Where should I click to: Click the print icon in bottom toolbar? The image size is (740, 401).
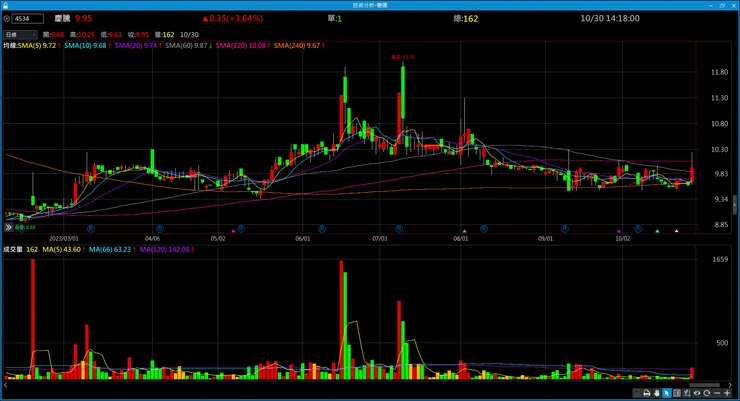pyautogui.click(x=647, y=393)
